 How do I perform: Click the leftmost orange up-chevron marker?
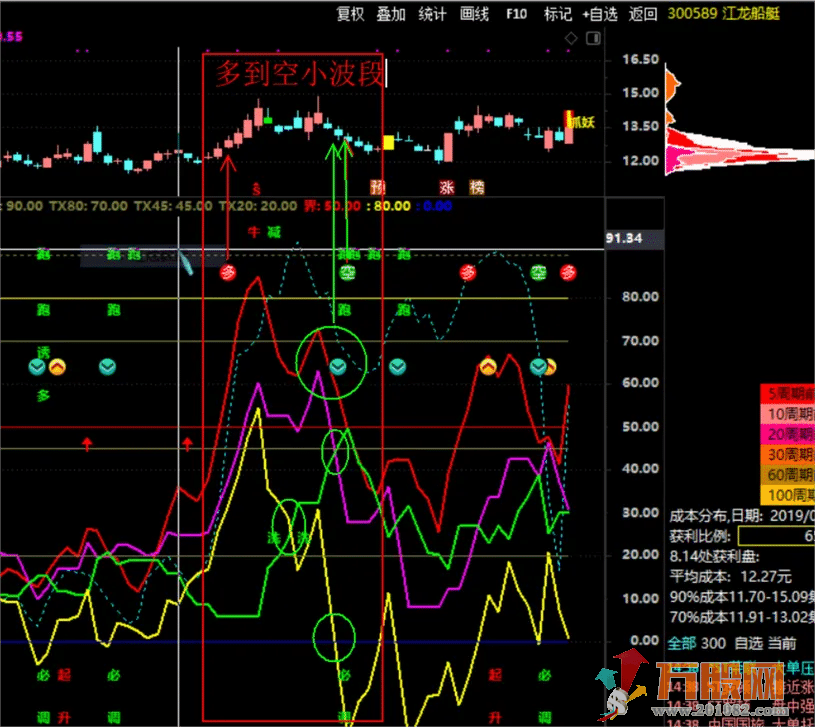click(x=57, y=367)
